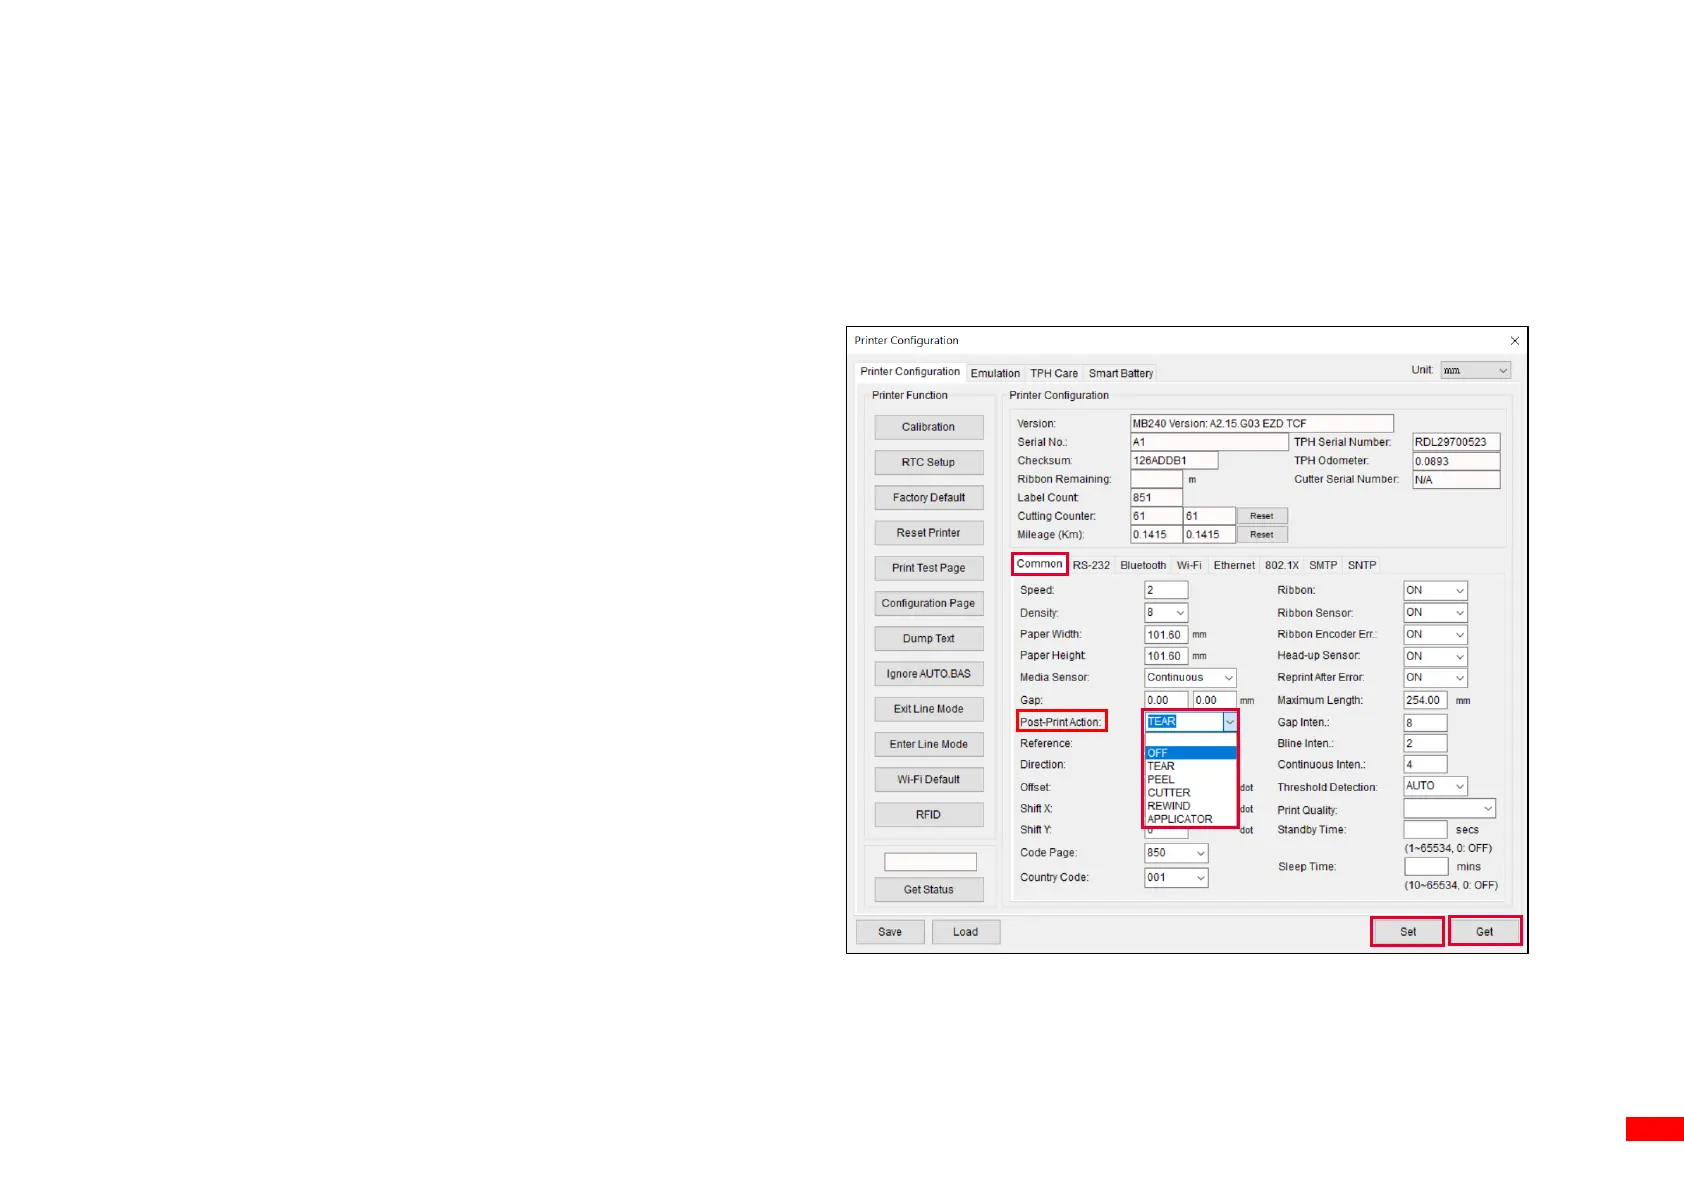
Task: Click the Wi-Fi Default button
Action: 928,779
